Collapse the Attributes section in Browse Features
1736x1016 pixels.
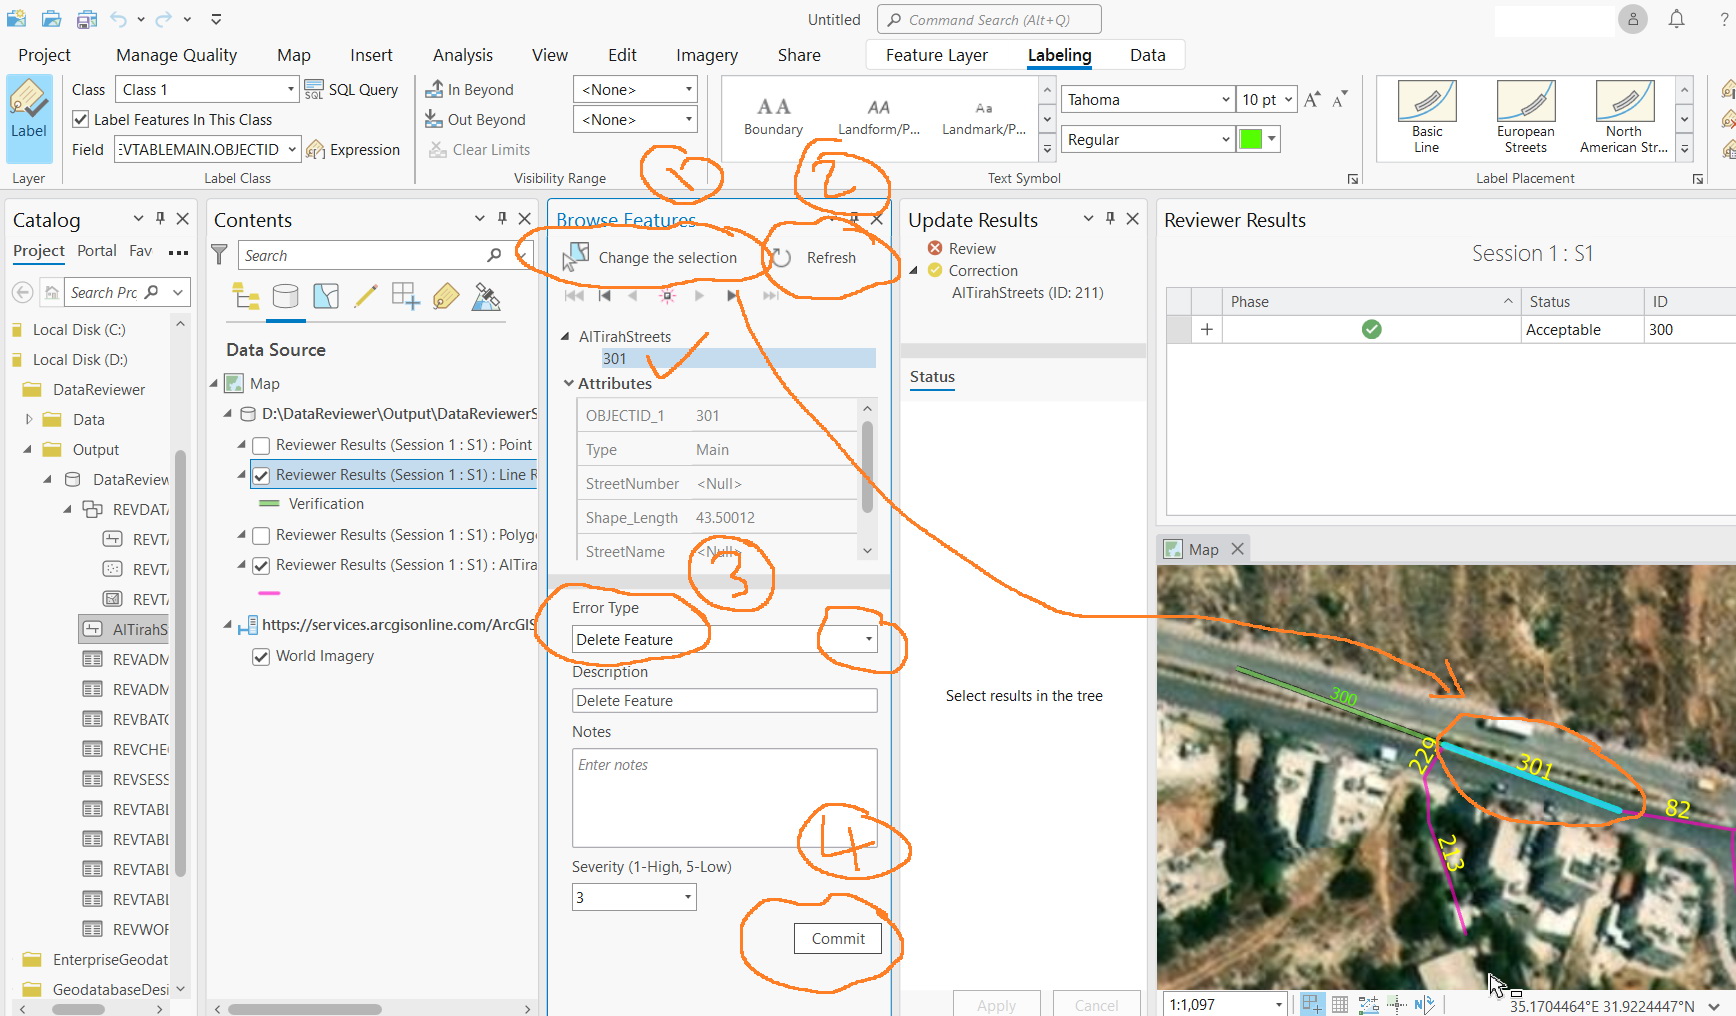tap(568, 383)
